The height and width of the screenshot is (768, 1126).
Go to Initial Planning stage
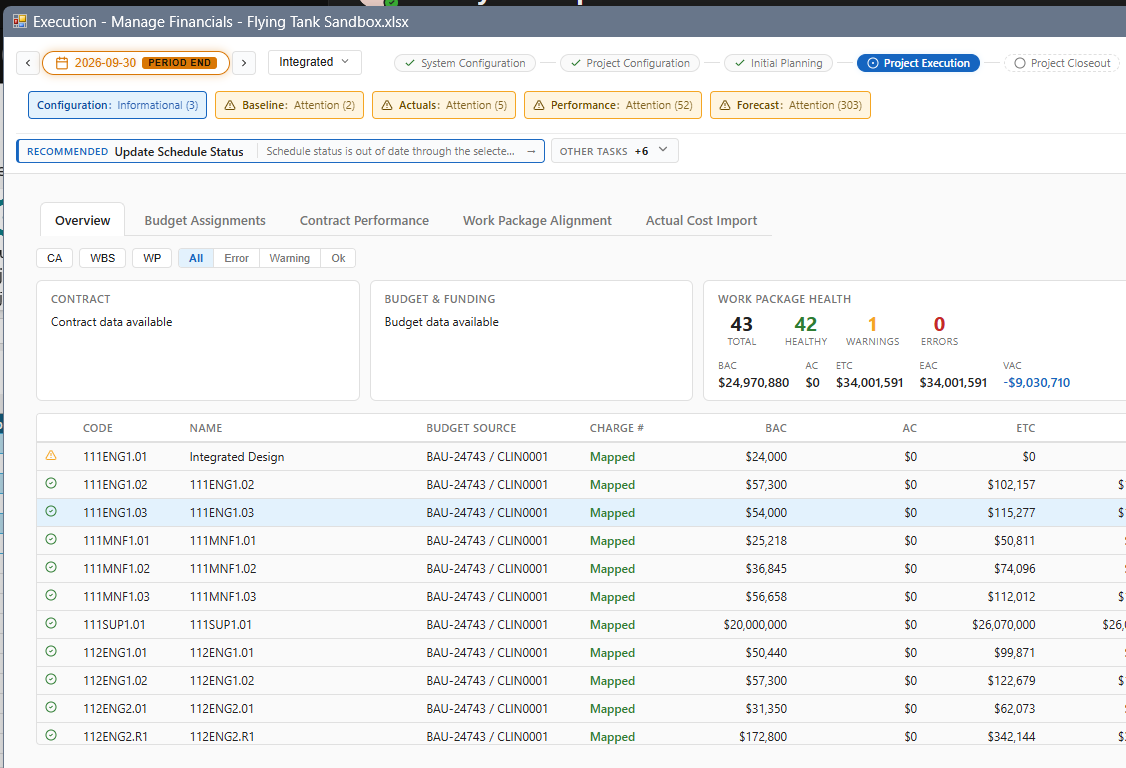pyautogui.click(x=778, y=63)
